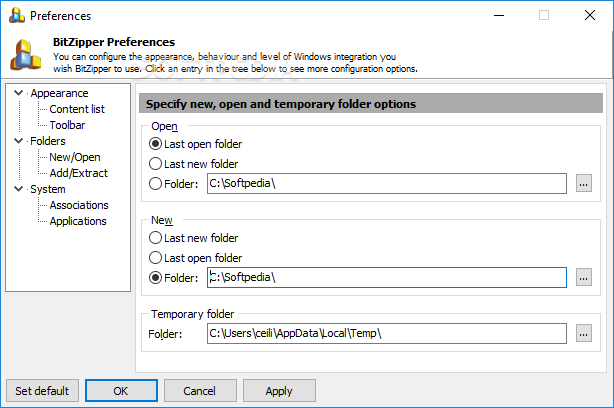Select 'Last open folder' in New group
The image size is (614, 408).
[195, 258]
